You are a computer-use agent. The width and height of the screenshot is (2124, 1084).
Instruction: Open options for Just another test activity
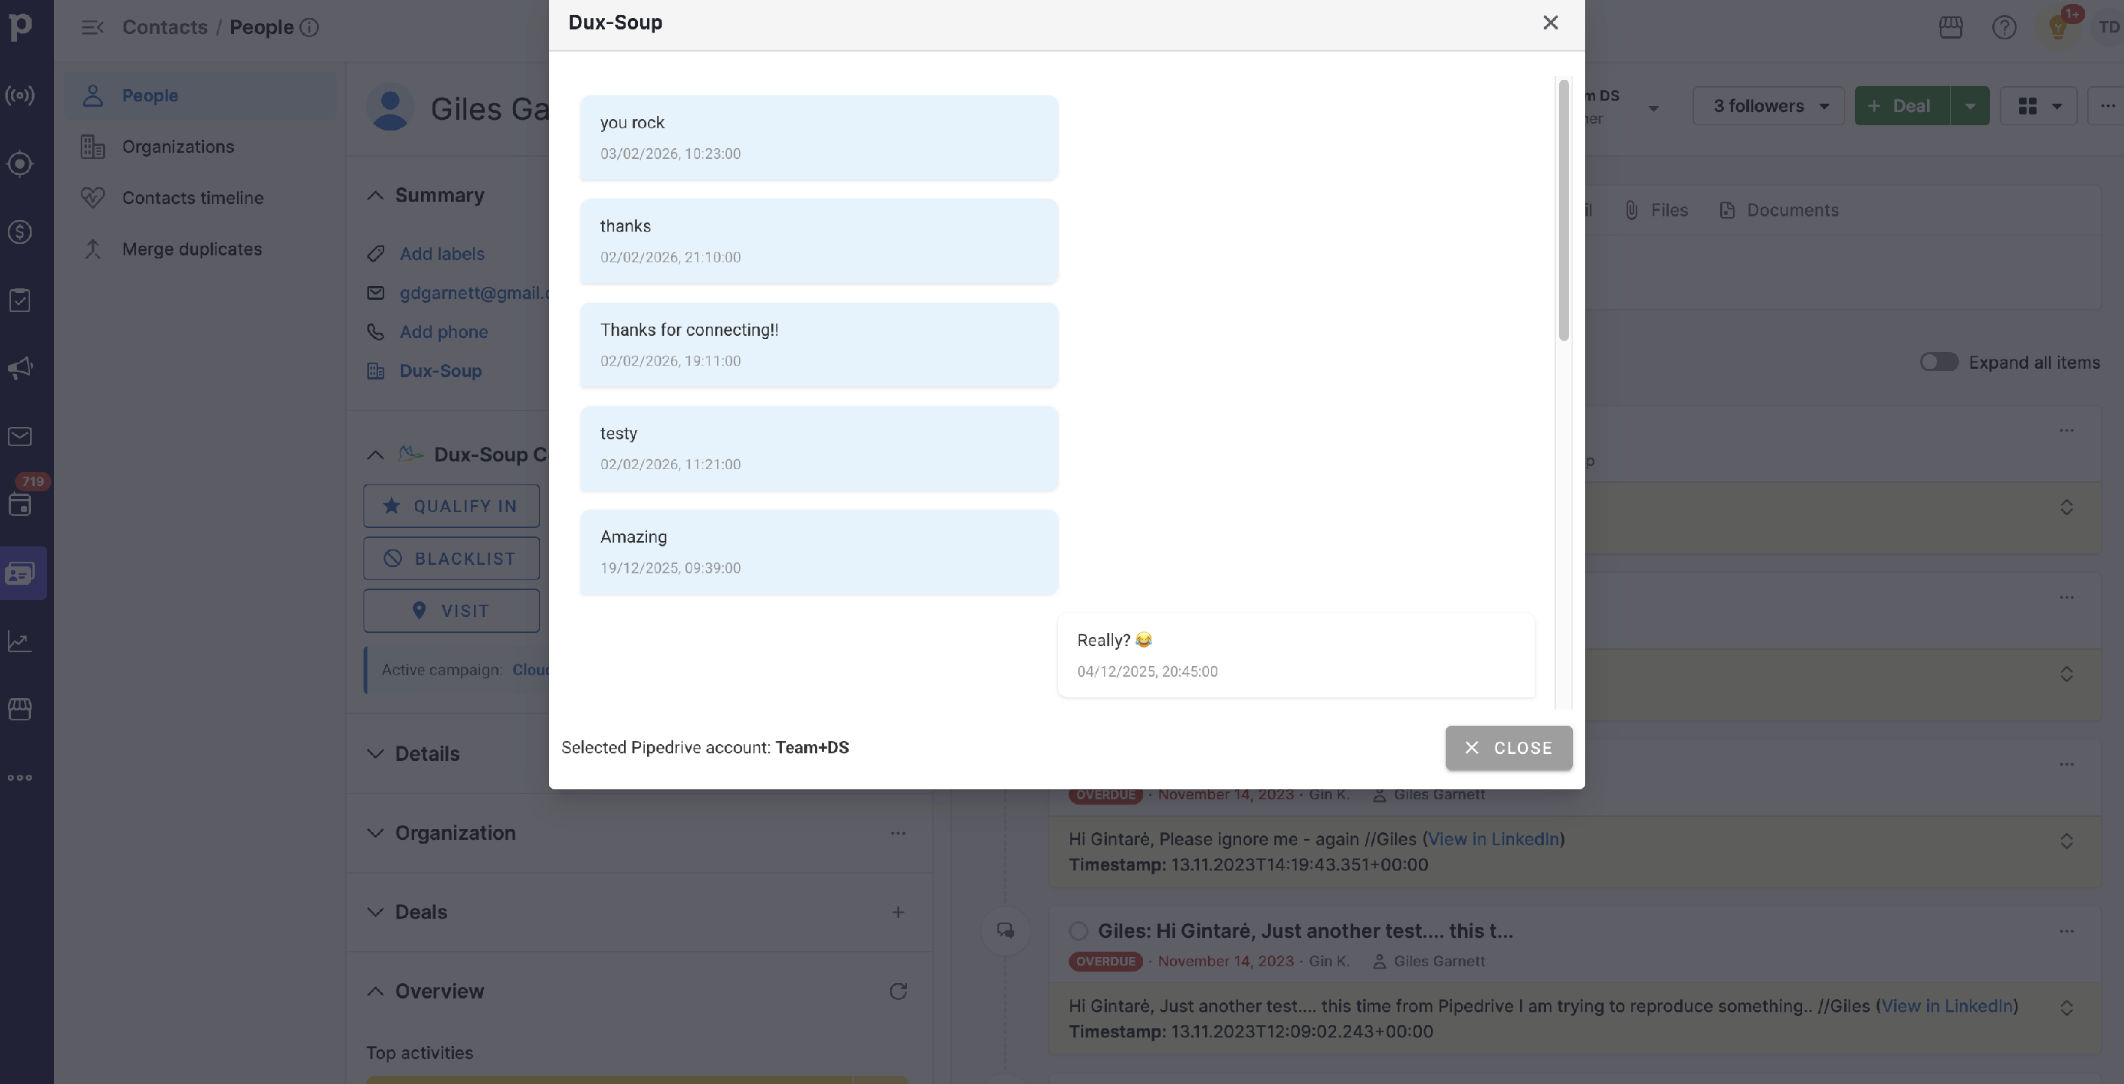click(x=2067, y=931)
